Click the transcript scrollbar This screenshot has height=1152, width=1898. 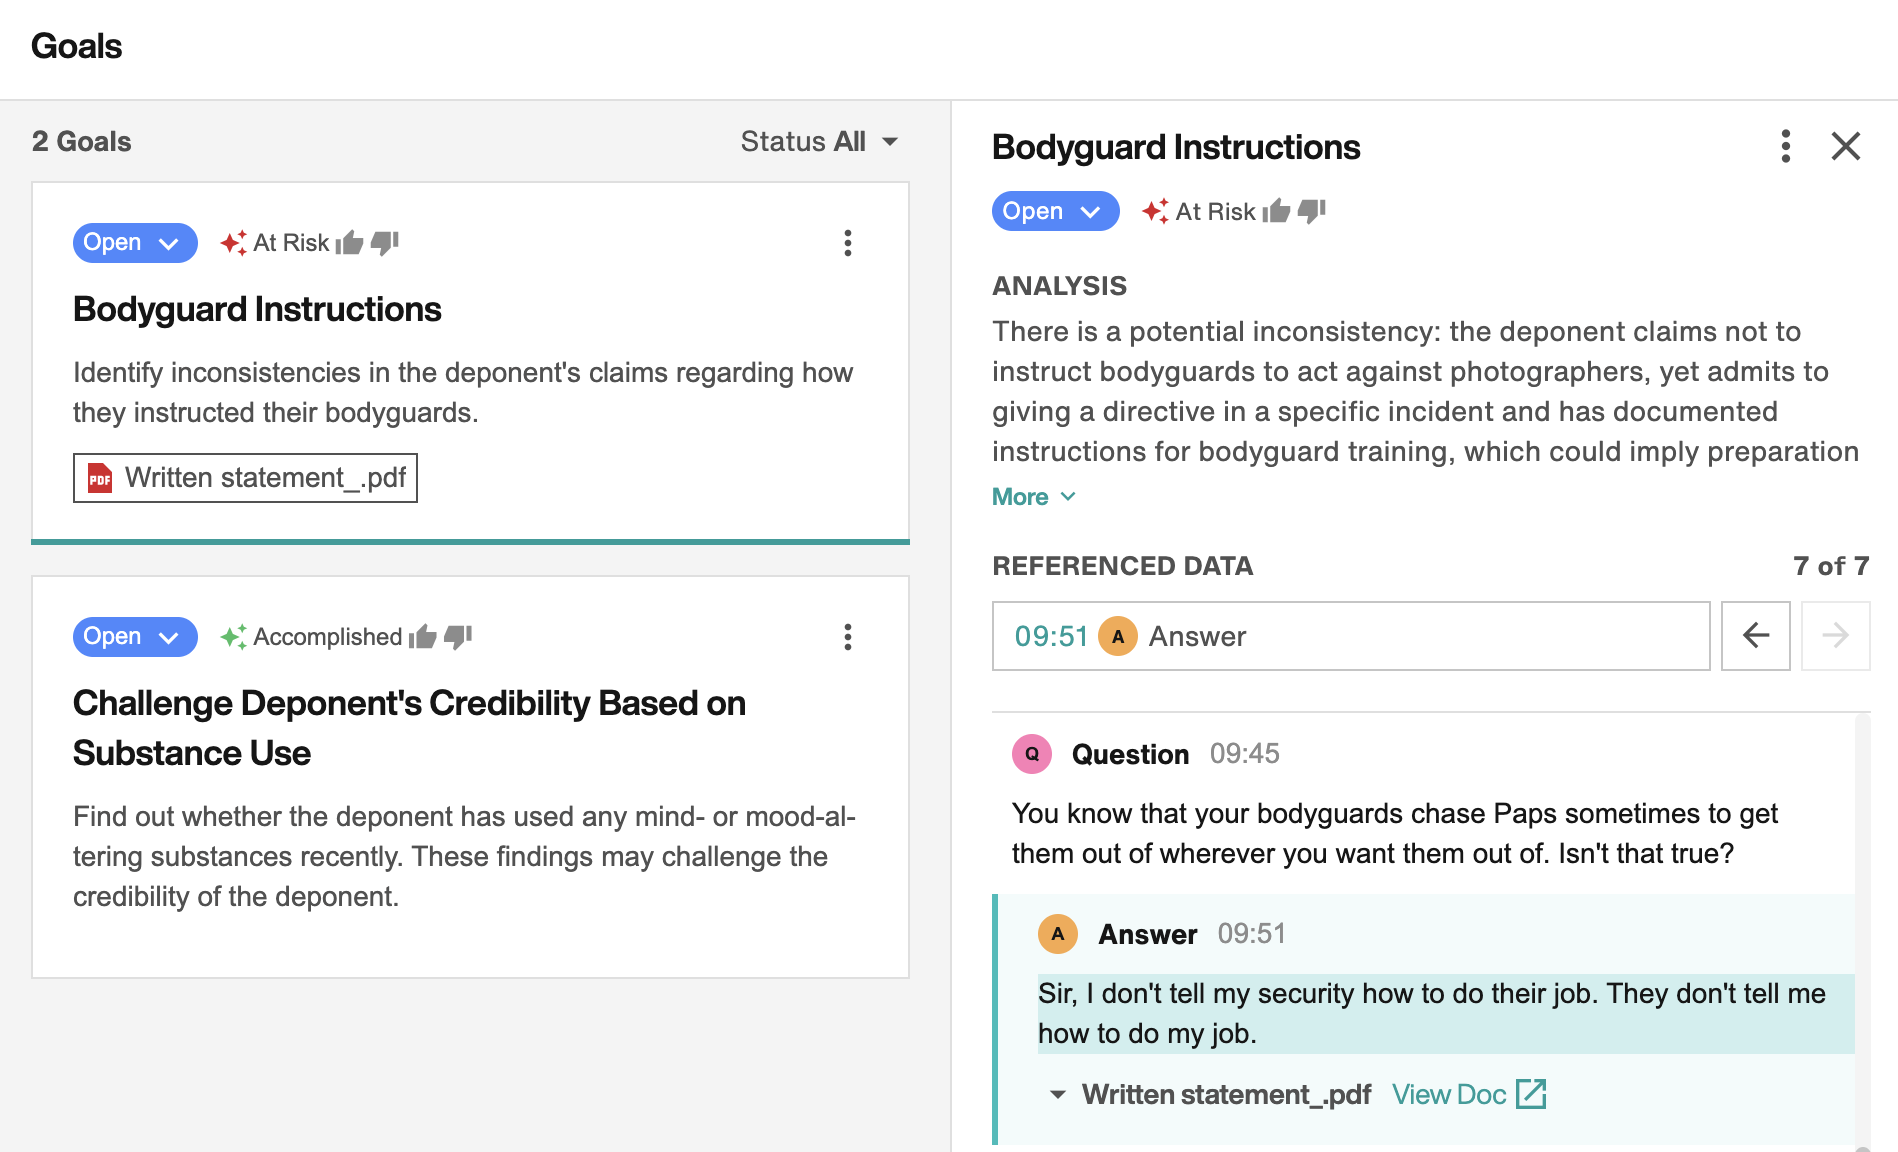click(1862, 930)
